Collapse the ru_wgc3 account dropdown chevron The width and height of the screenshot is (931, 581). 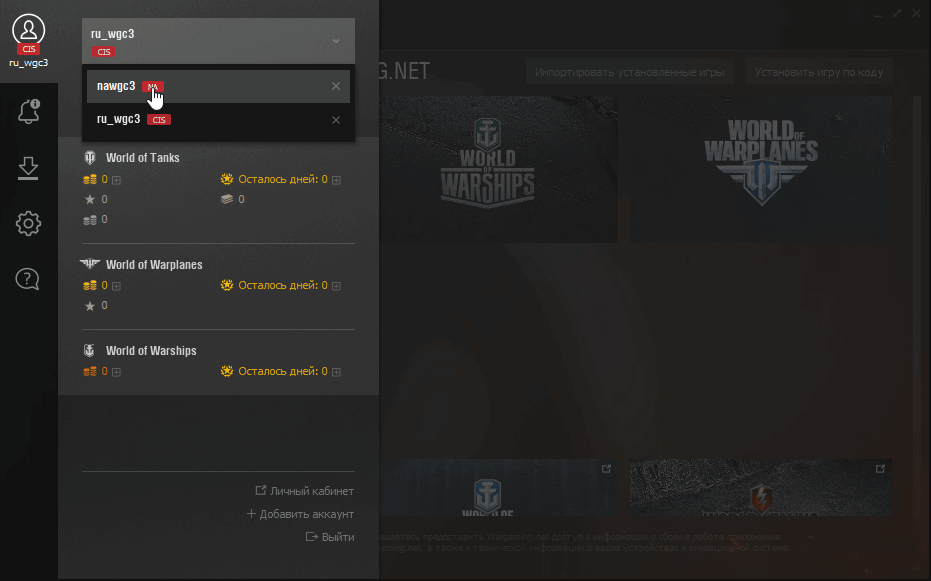pos(336,41)
